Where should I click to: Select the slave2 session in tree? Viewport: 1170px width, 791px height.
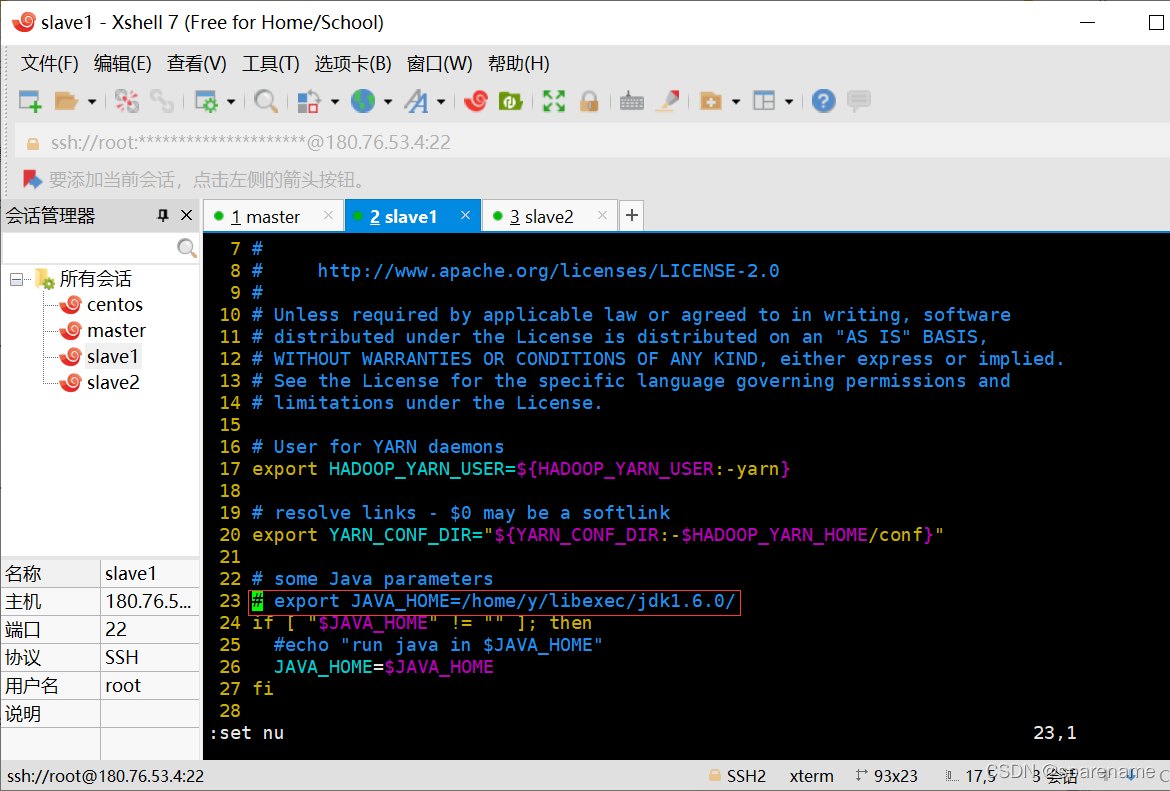coord(113,383)
